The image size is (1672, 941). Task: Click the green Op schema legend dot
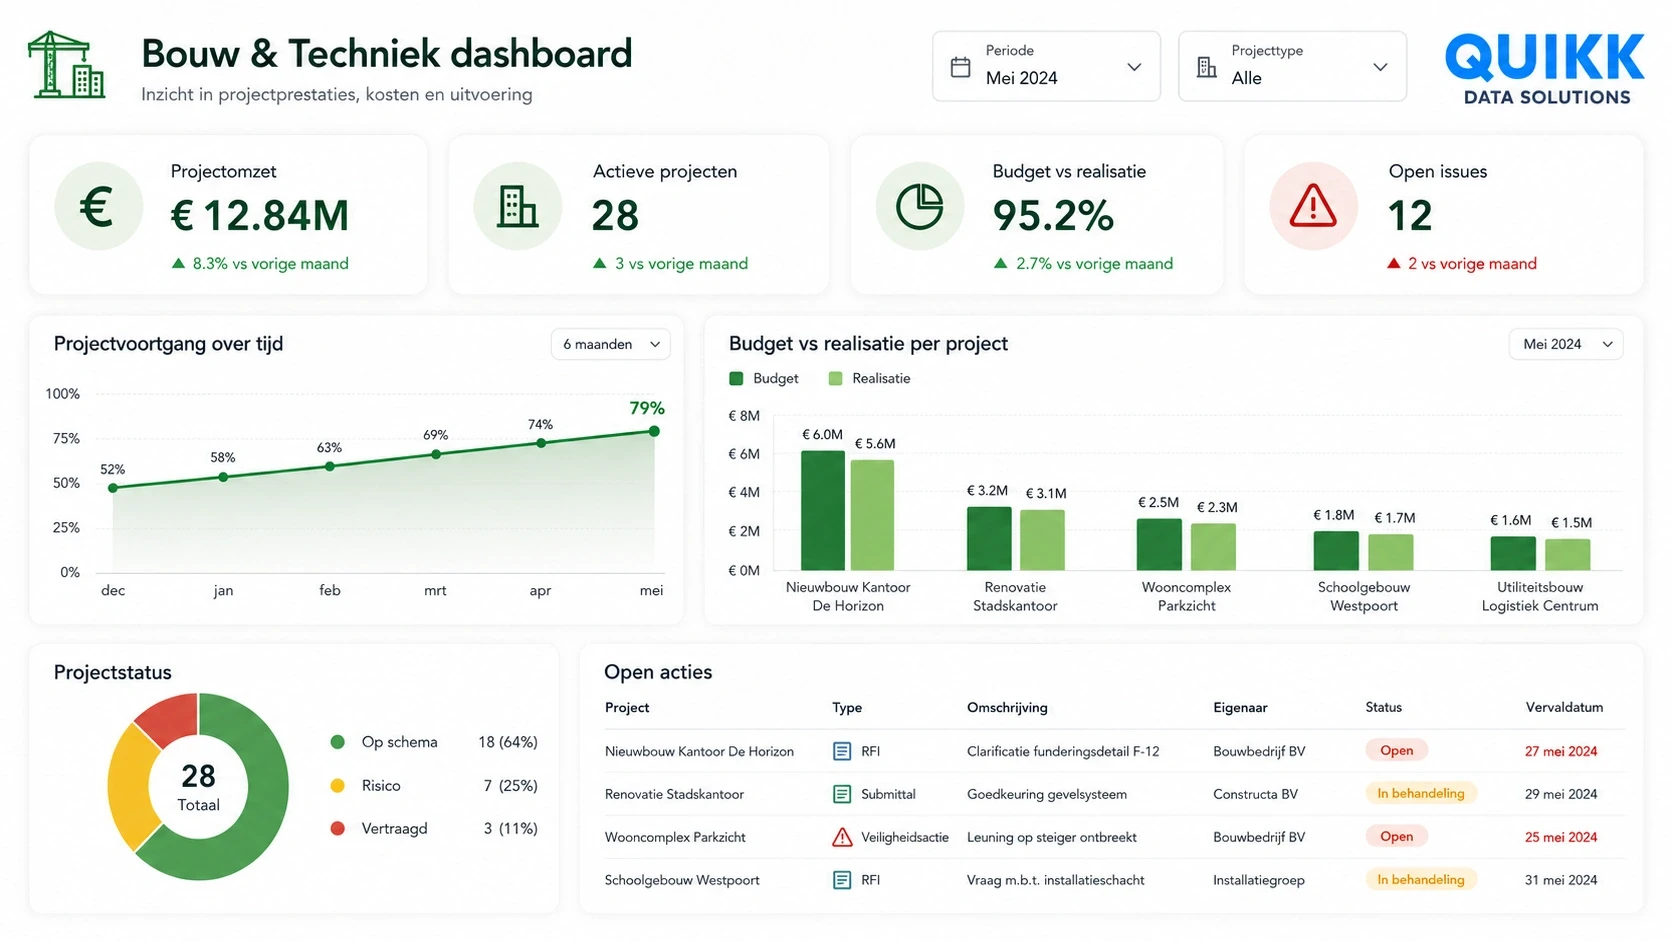coord(338,742)
